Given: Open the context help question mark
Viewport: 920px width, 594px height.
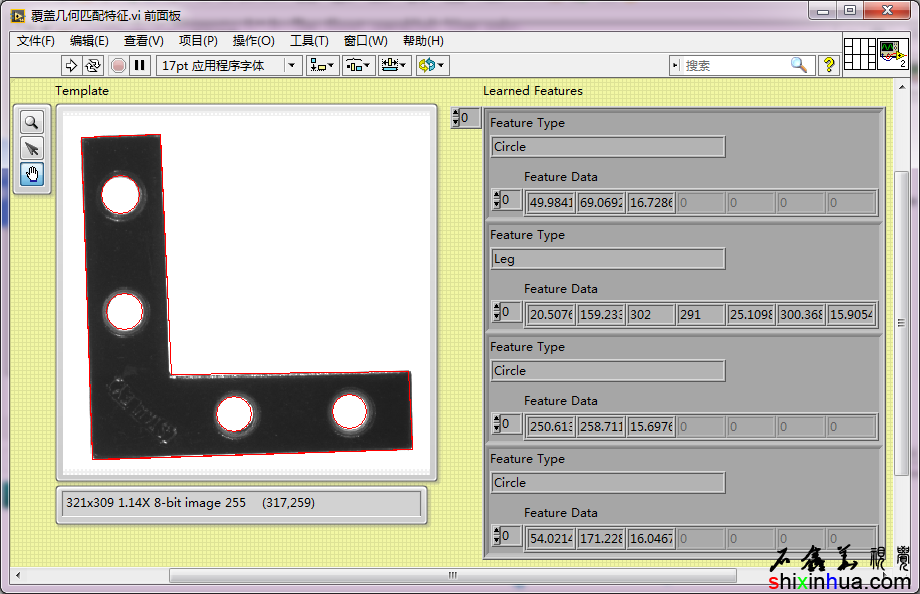Looking at the screenshot, I should pos(829,65).
